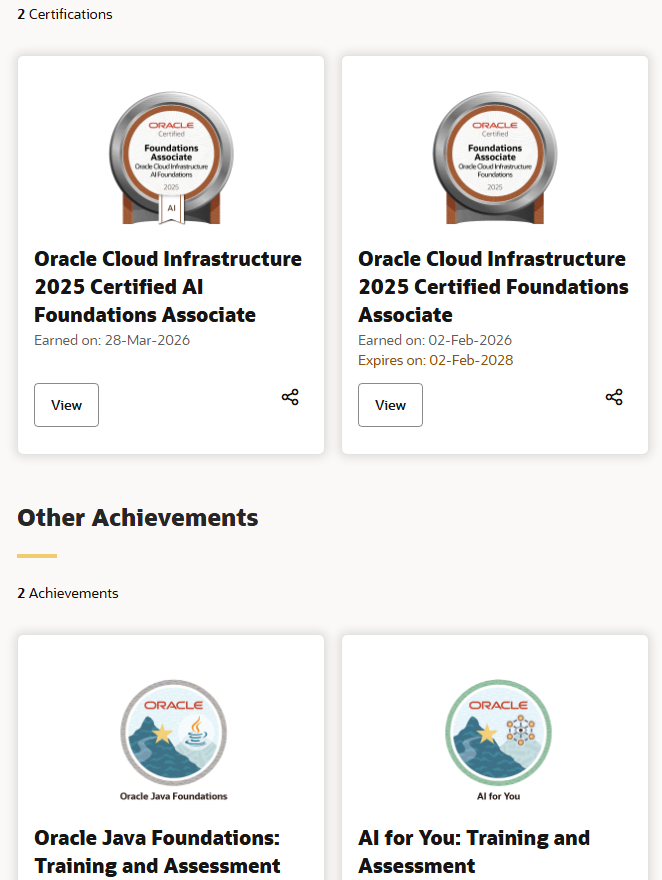Screen dimensions: 662x880
Task: View the 2025 Certified Foundations Associate certificate
Action: click(x=390, y=405)
